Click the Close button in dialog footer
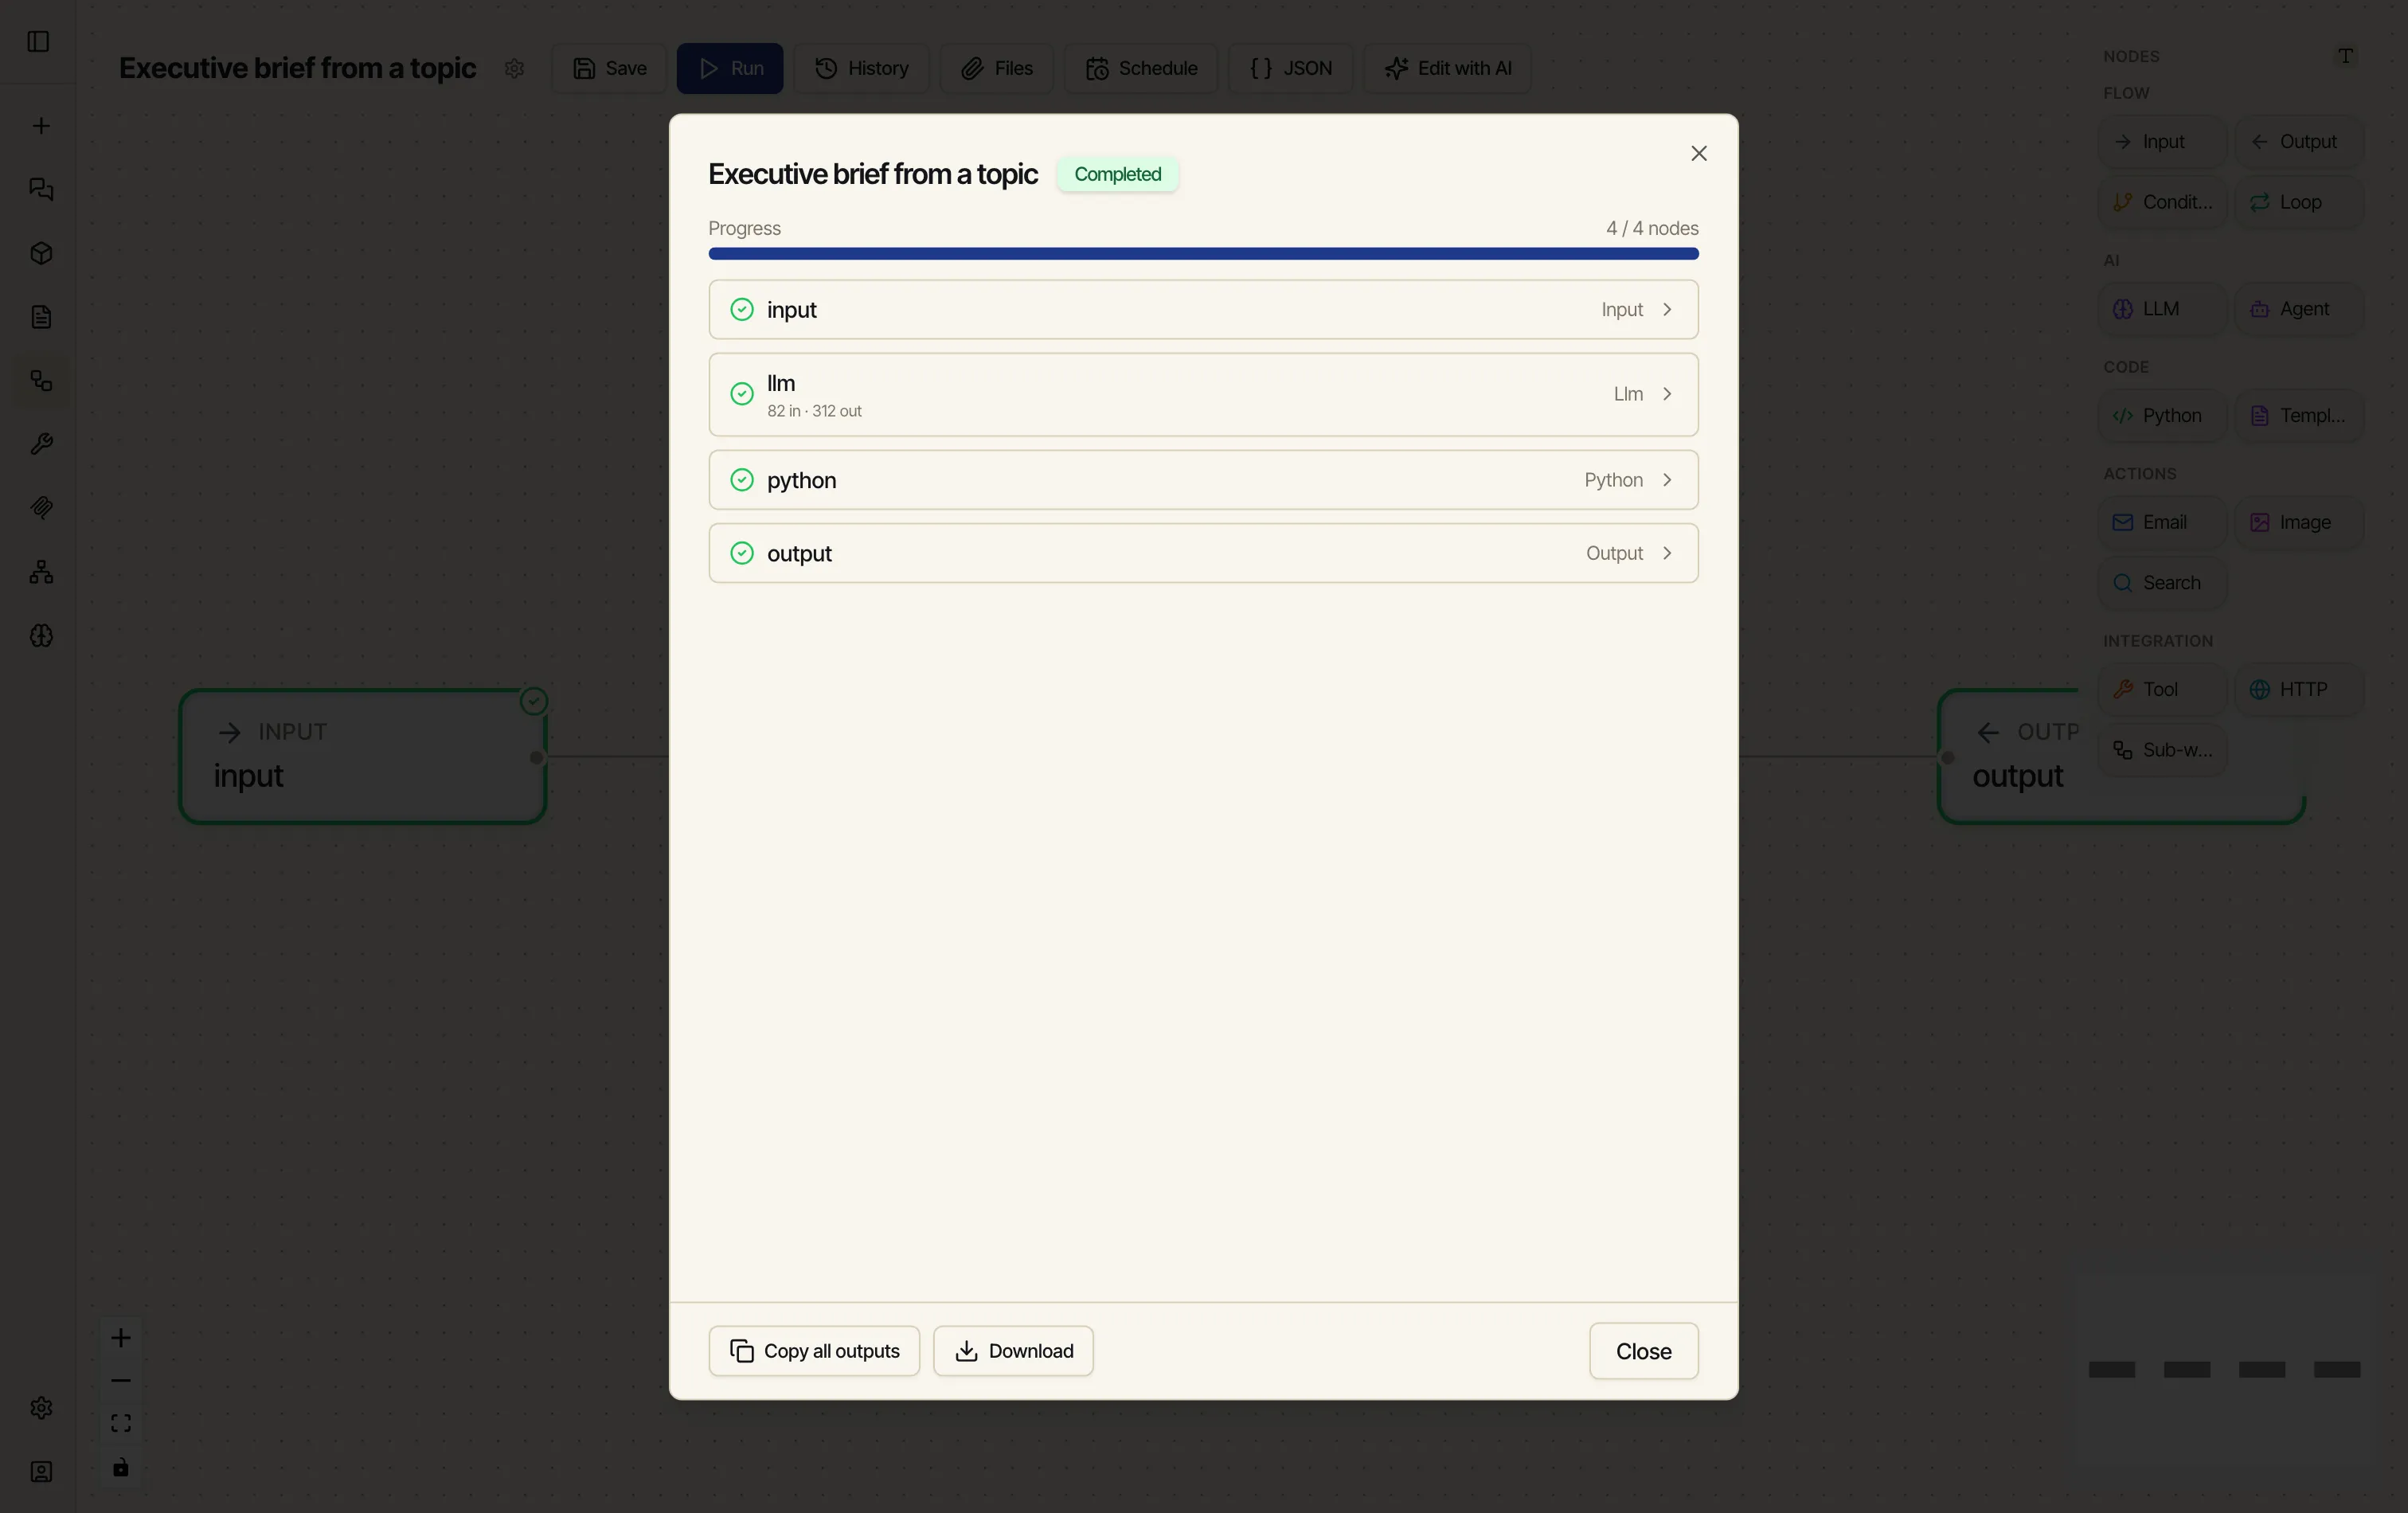 [x=1643, y=1351]
